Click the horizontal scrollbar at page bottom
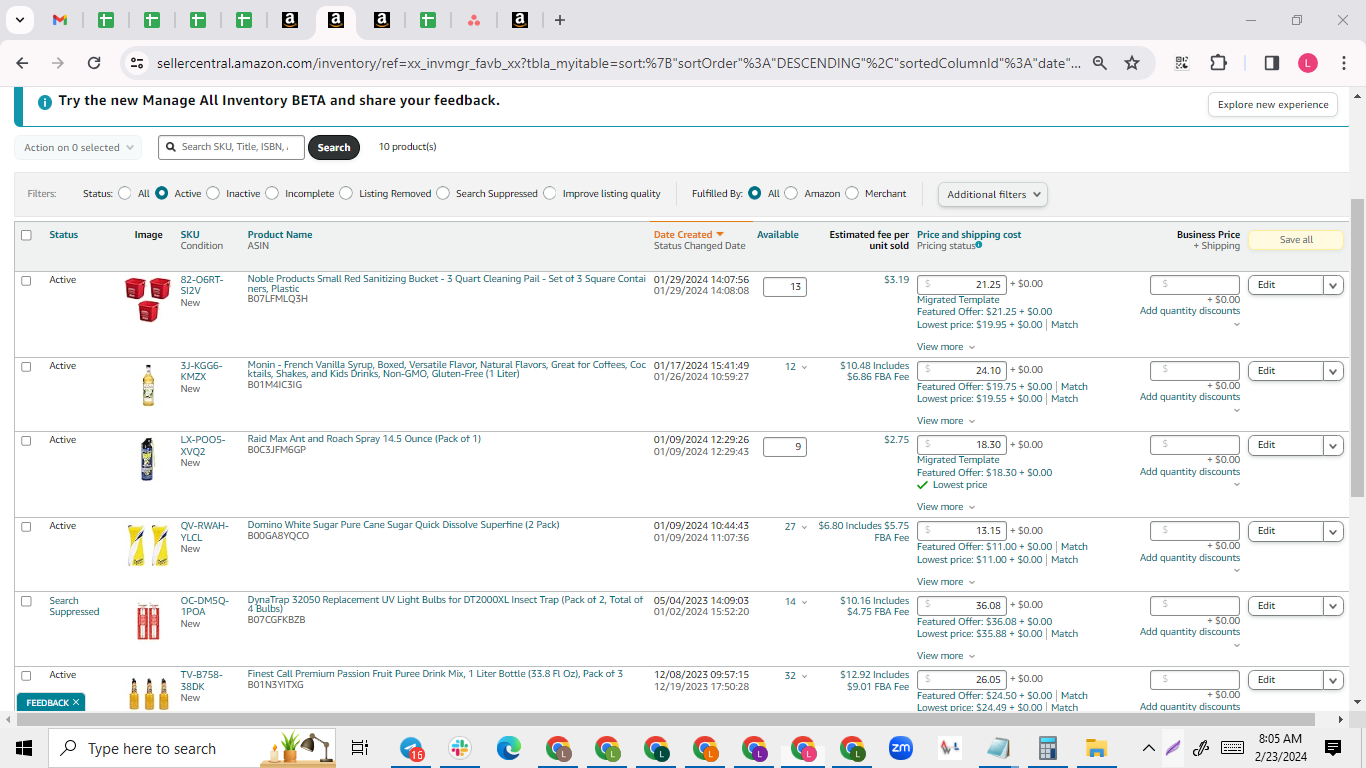This screenshot has width=1366, height=768. pos(668,719)
